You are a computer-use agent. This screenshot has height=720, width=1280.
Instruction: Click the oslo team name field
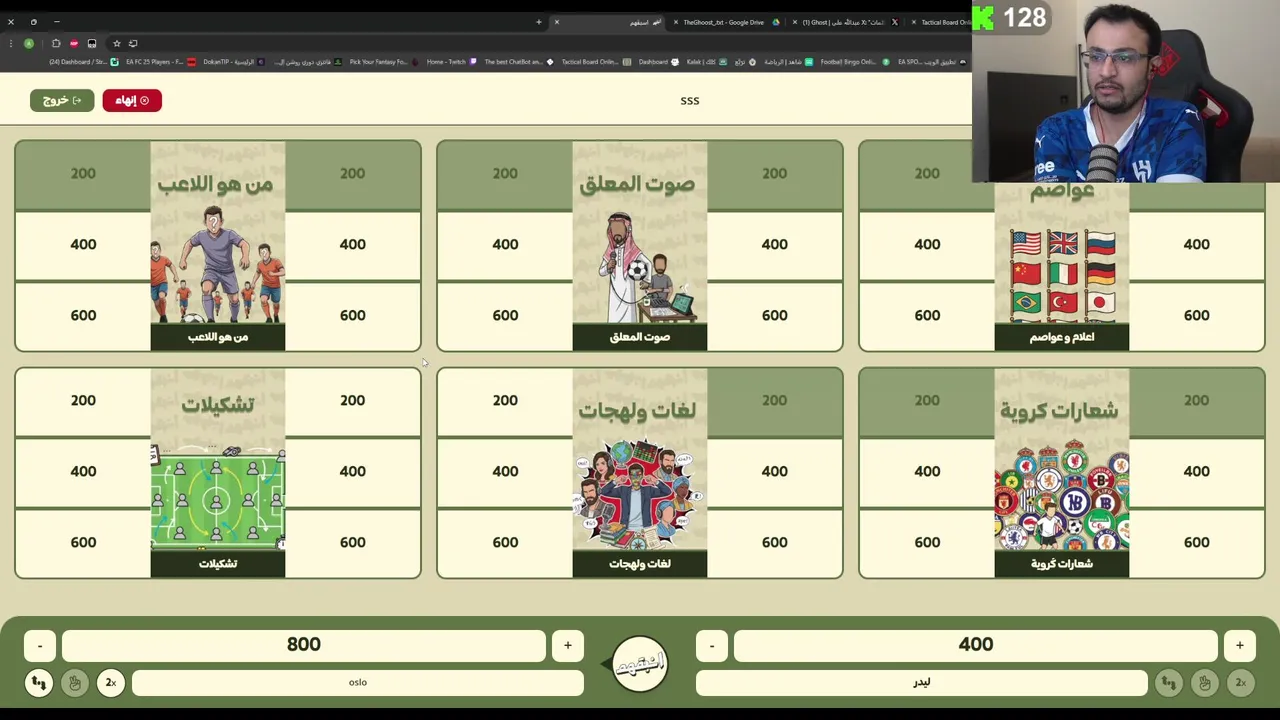[x=358, y=683]
